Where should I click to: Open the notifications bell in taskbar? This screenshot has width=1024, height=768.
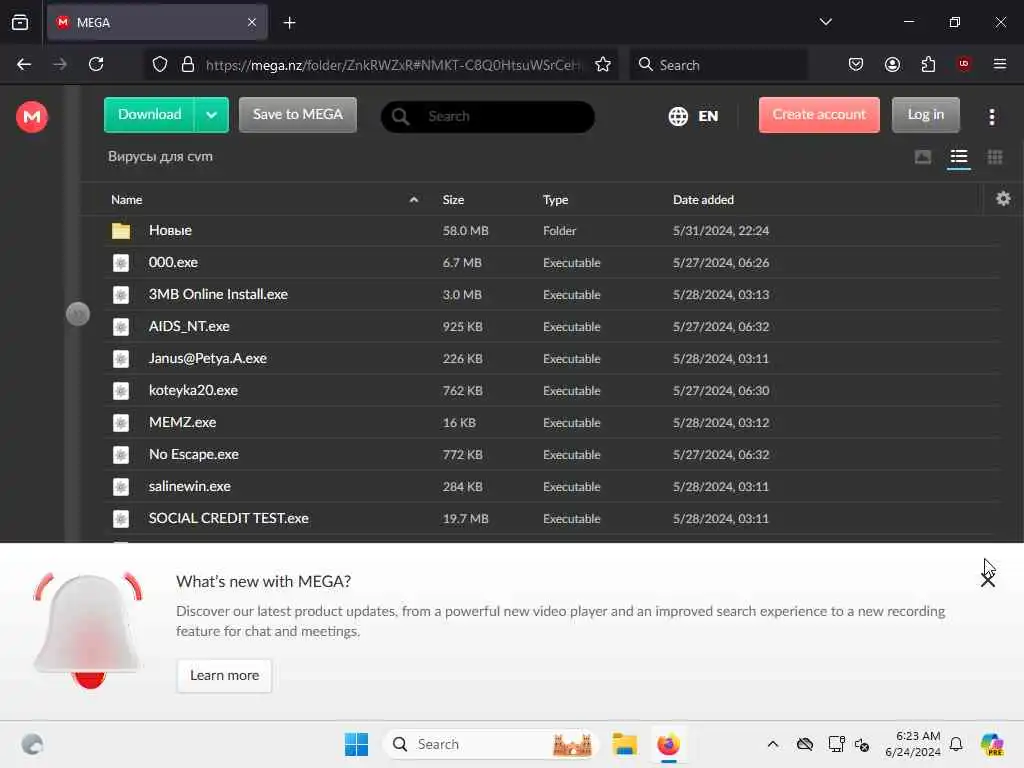956,744
